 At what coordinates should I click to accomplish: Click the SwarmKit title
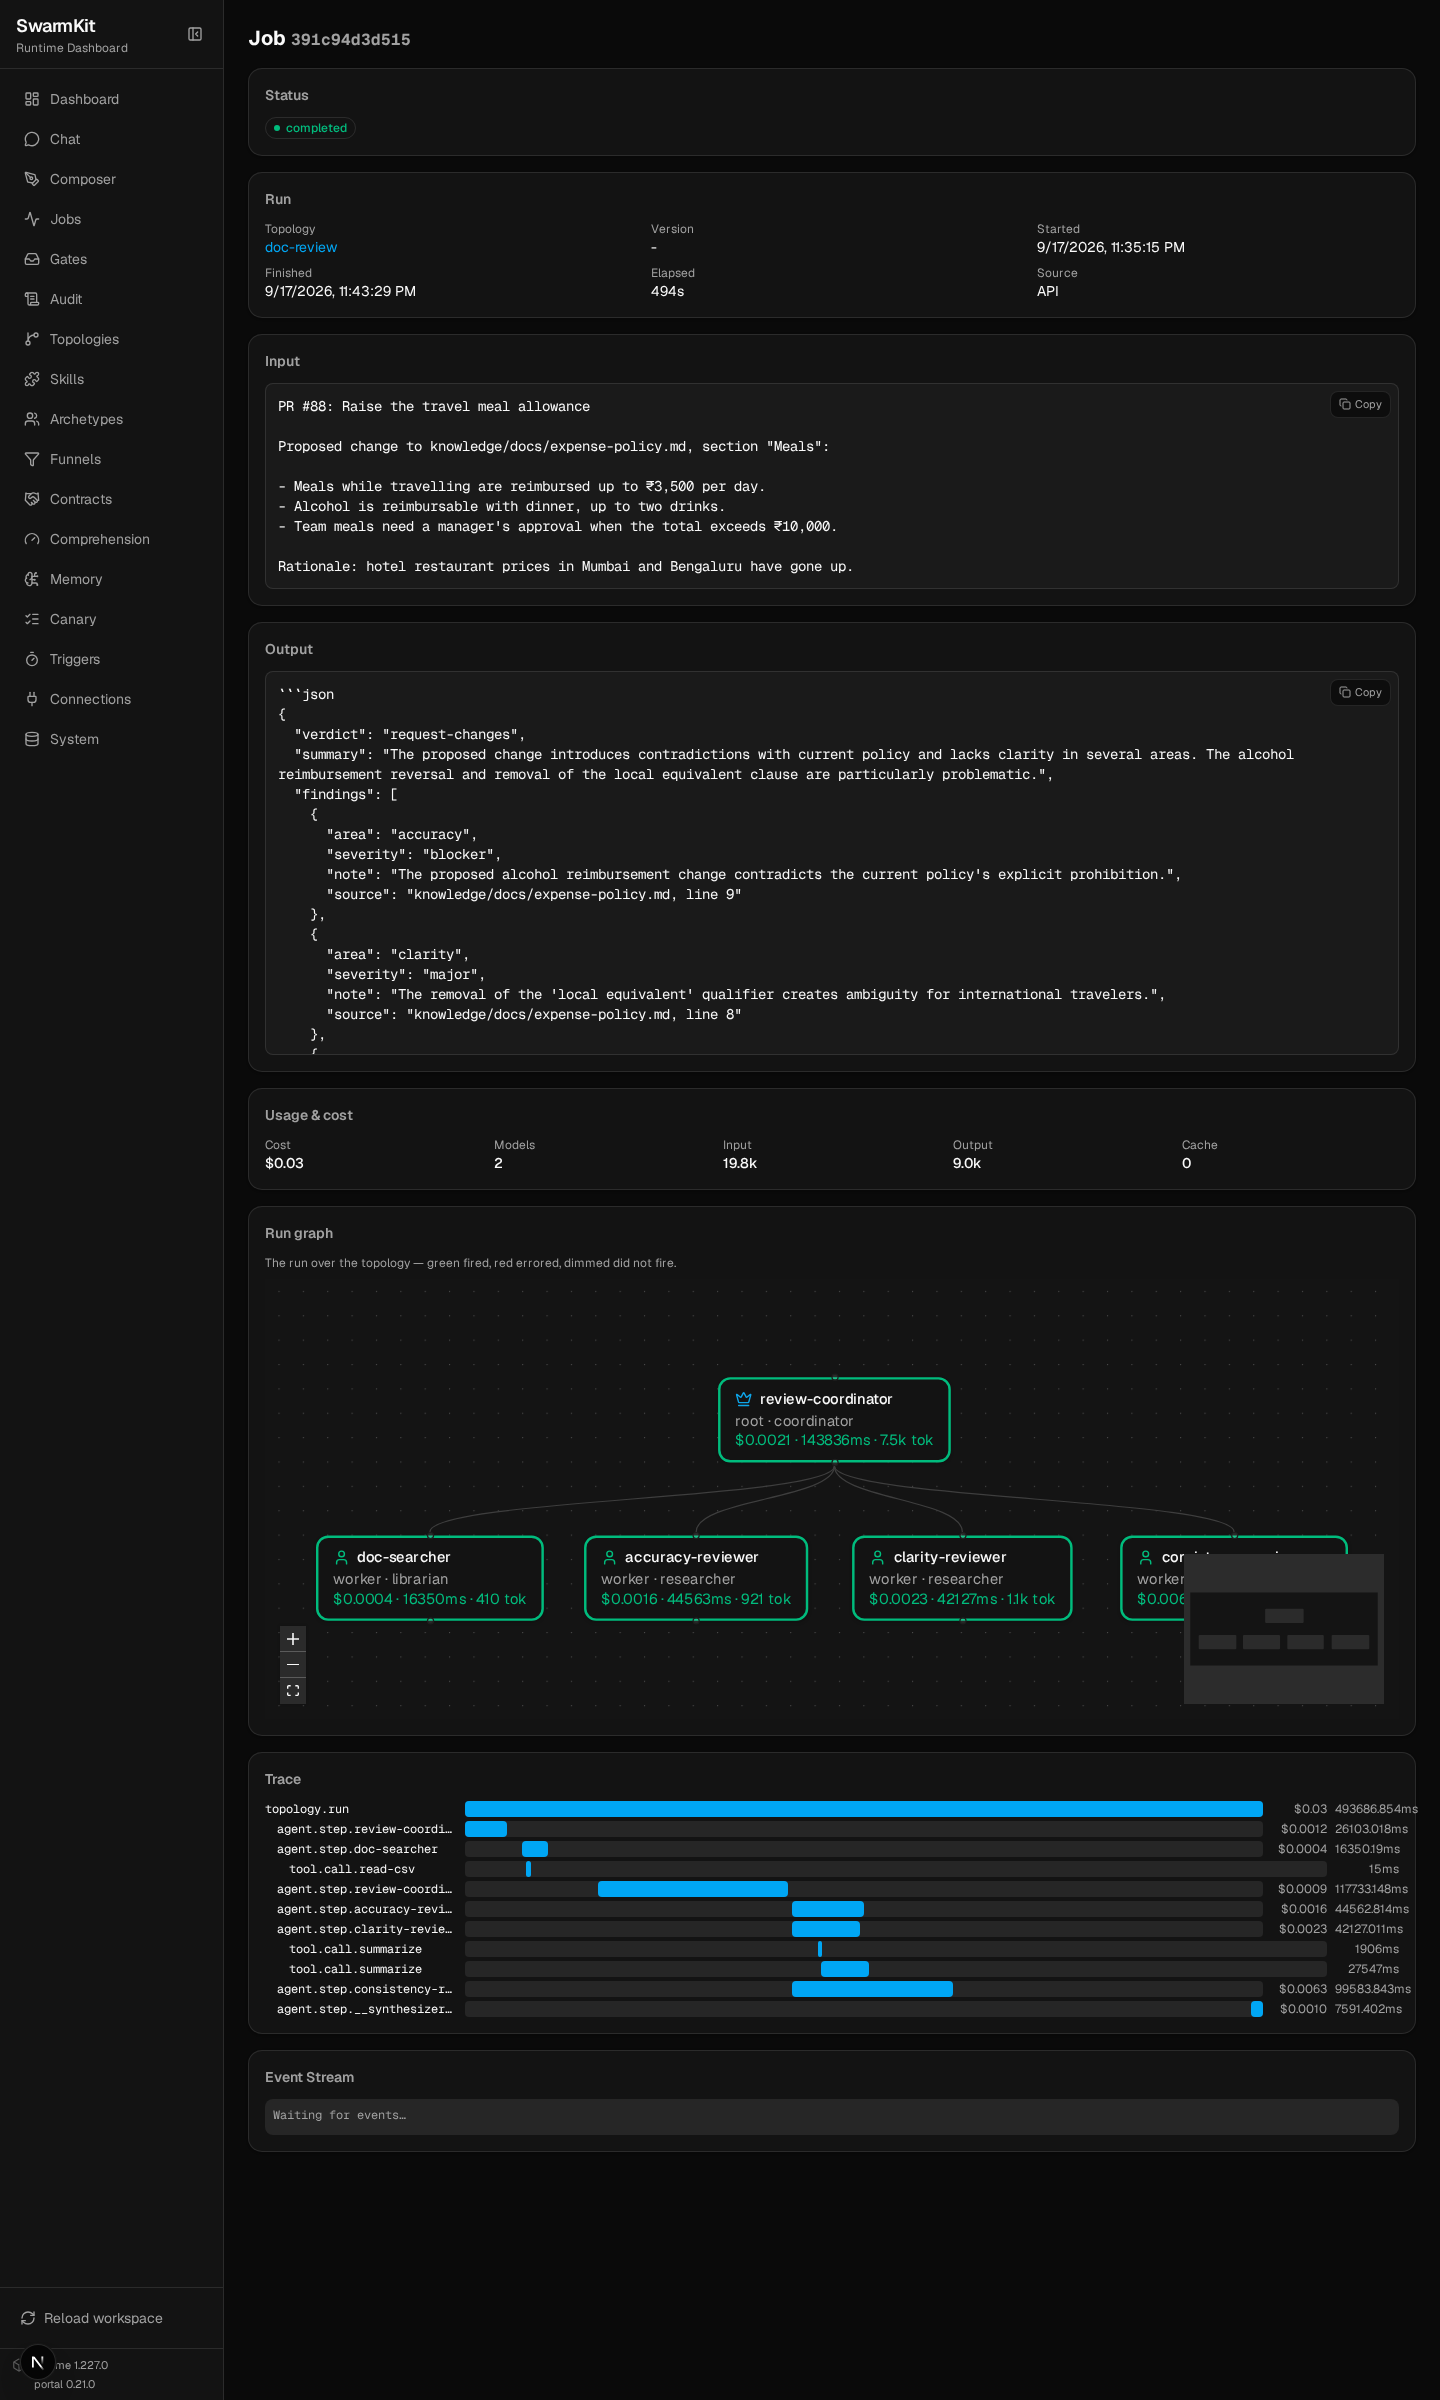click(56, 26)
